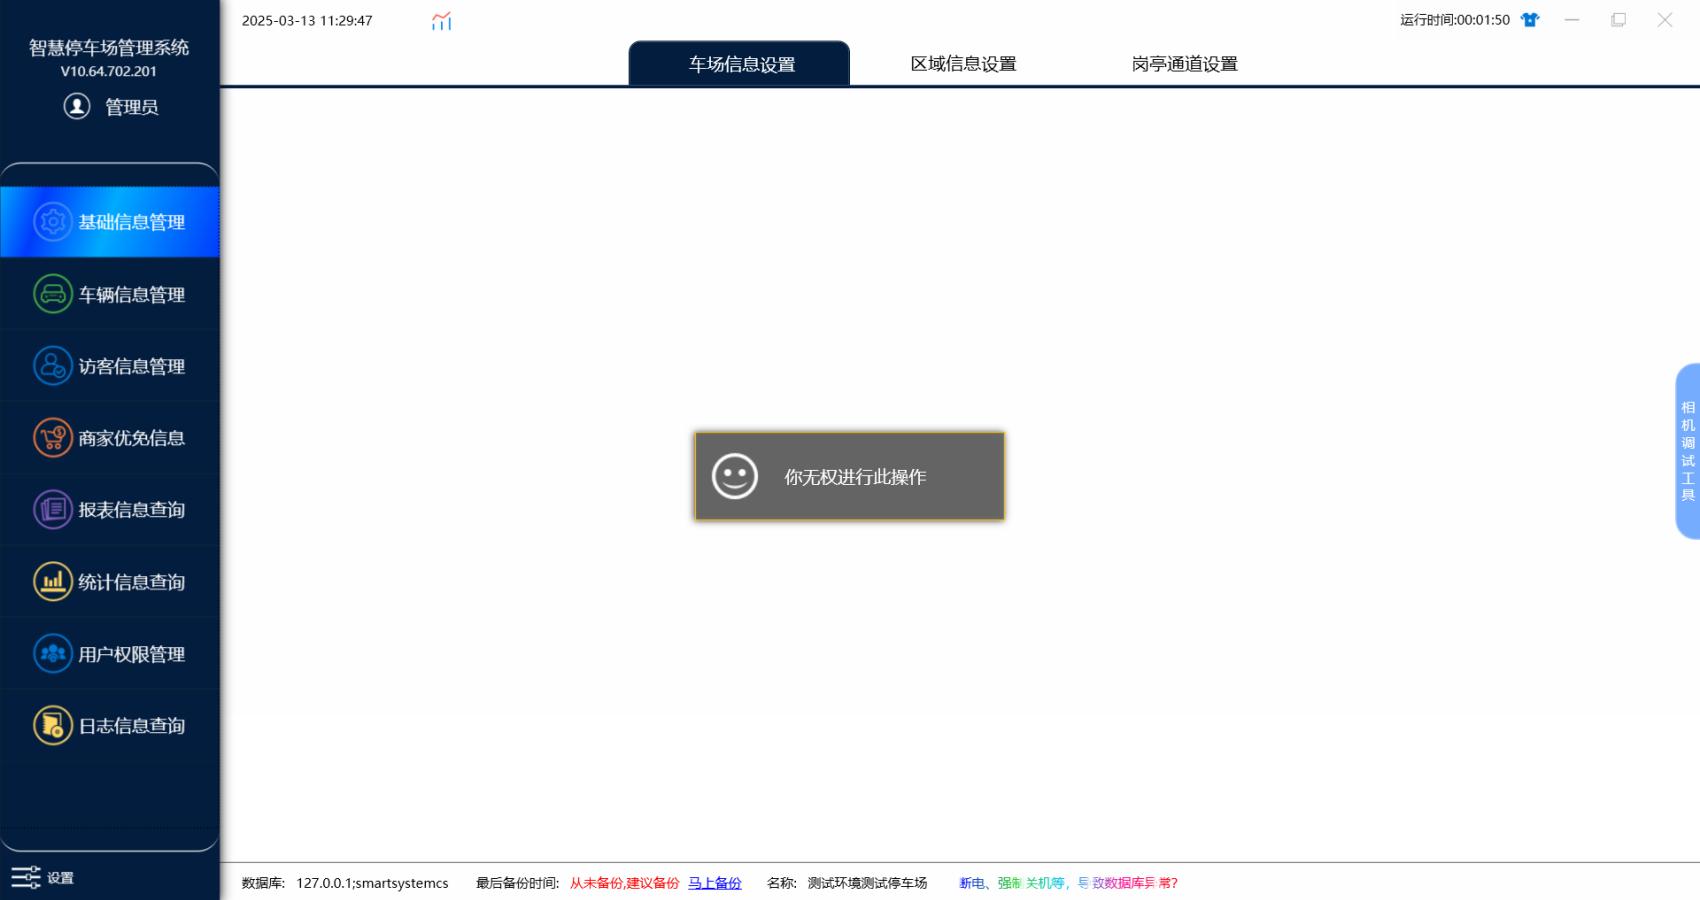The width and height of the screenshot is (1700, 900).
Task: Click the 测试环境测试停车场 name text
Action: point(867,883)
